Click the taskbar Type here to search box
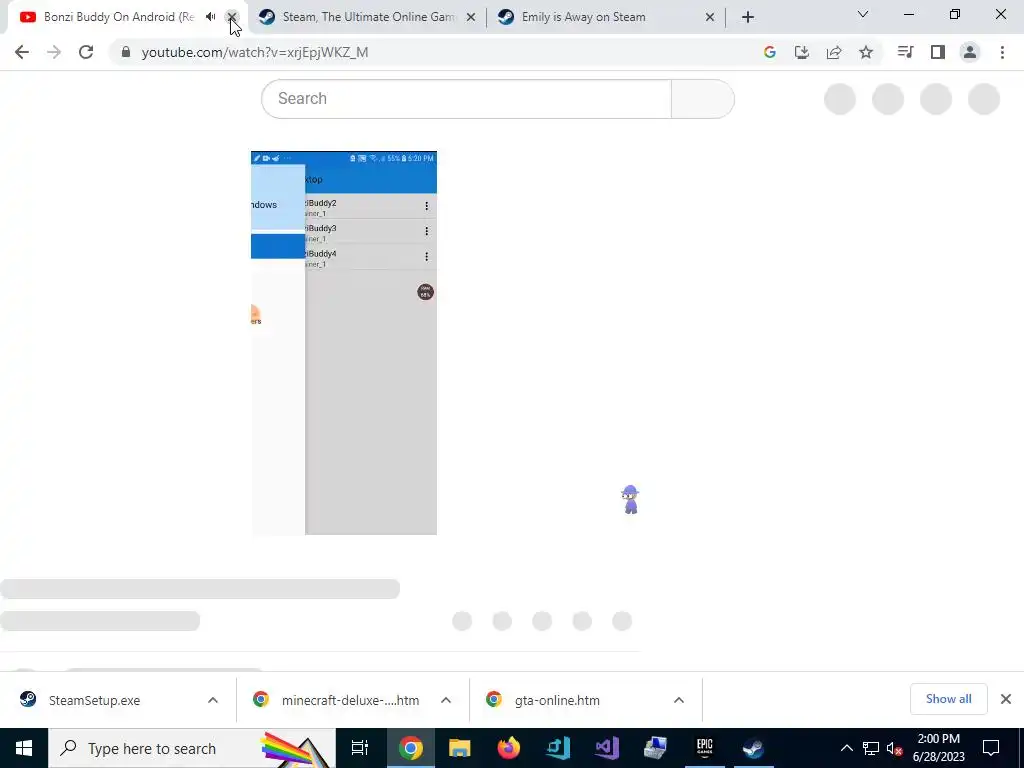The width and height of the screenshot is (1024, 768). click(191, 748)
